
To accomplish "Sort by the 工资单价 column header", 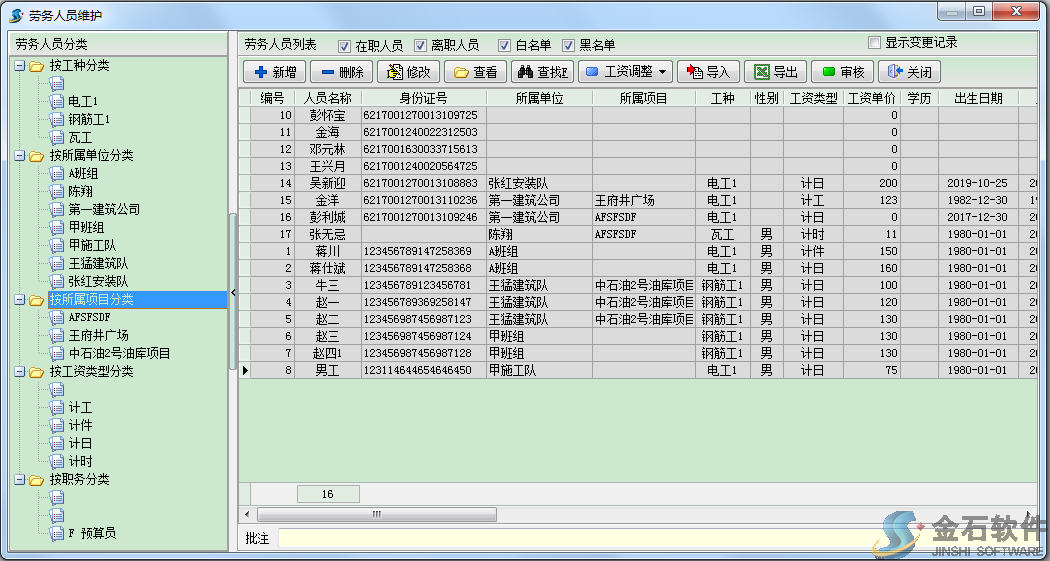I will [x=871, y=98].
